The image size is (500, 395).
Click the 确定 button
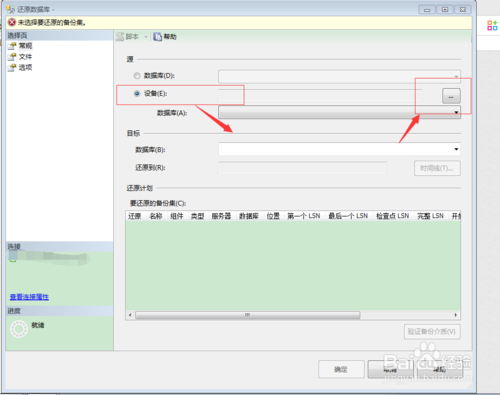[x=341, y=369]
